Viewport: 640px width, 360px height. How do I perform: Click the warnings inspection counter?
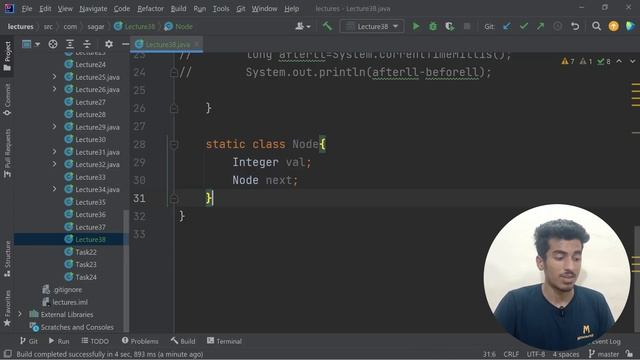tap(568, 61)
